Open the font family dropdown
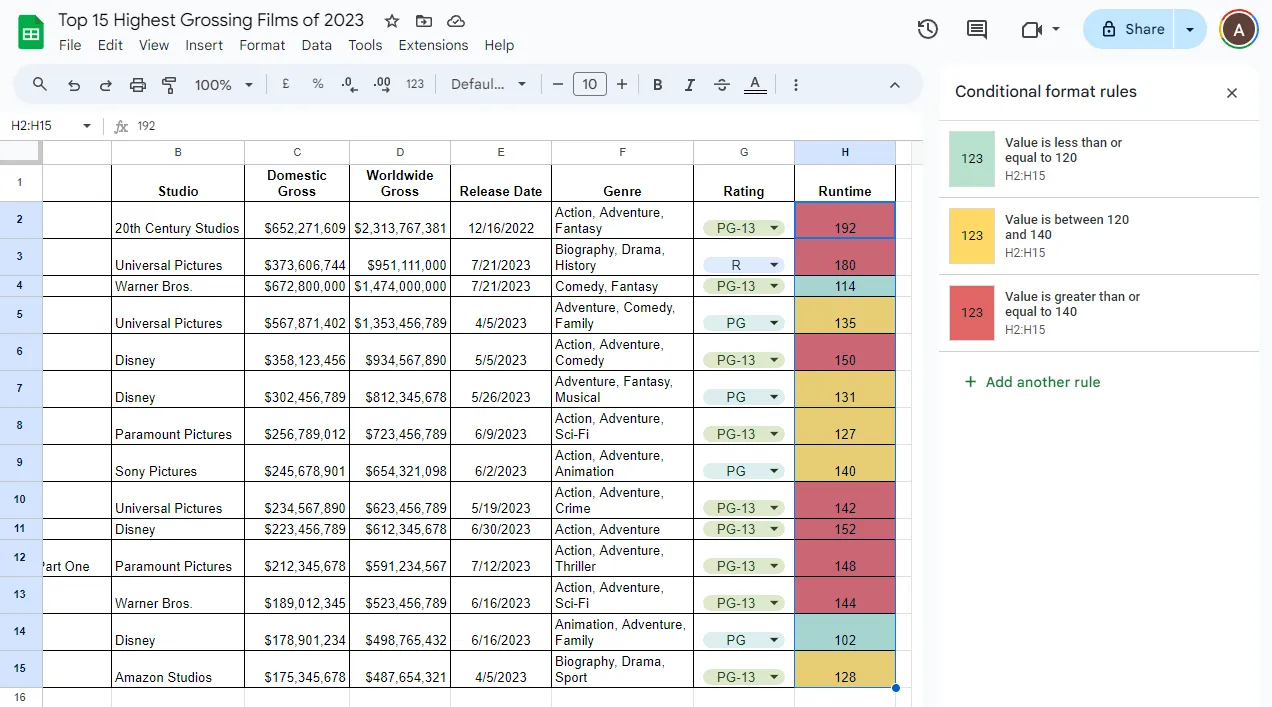 pyautogui.click(x=489, y=85)
